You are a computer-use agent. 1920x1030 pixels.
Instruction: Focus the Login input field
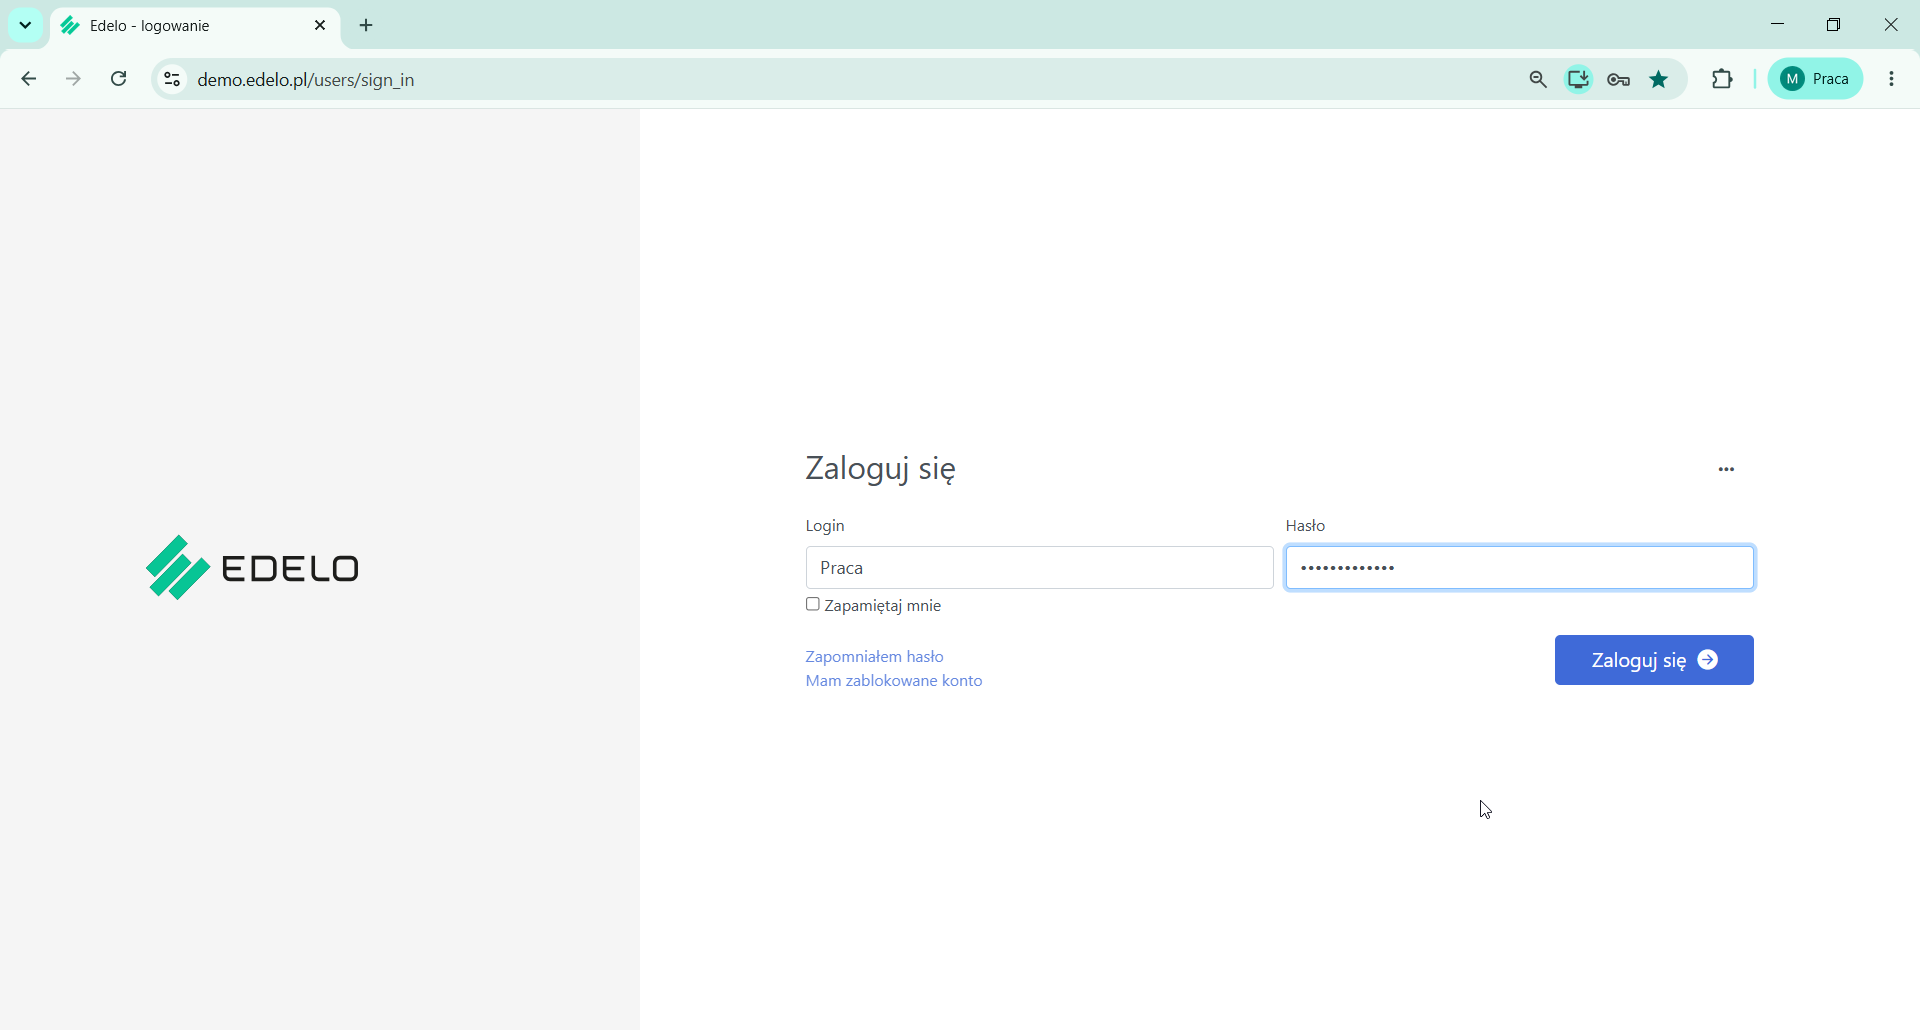click(1040, 568)
